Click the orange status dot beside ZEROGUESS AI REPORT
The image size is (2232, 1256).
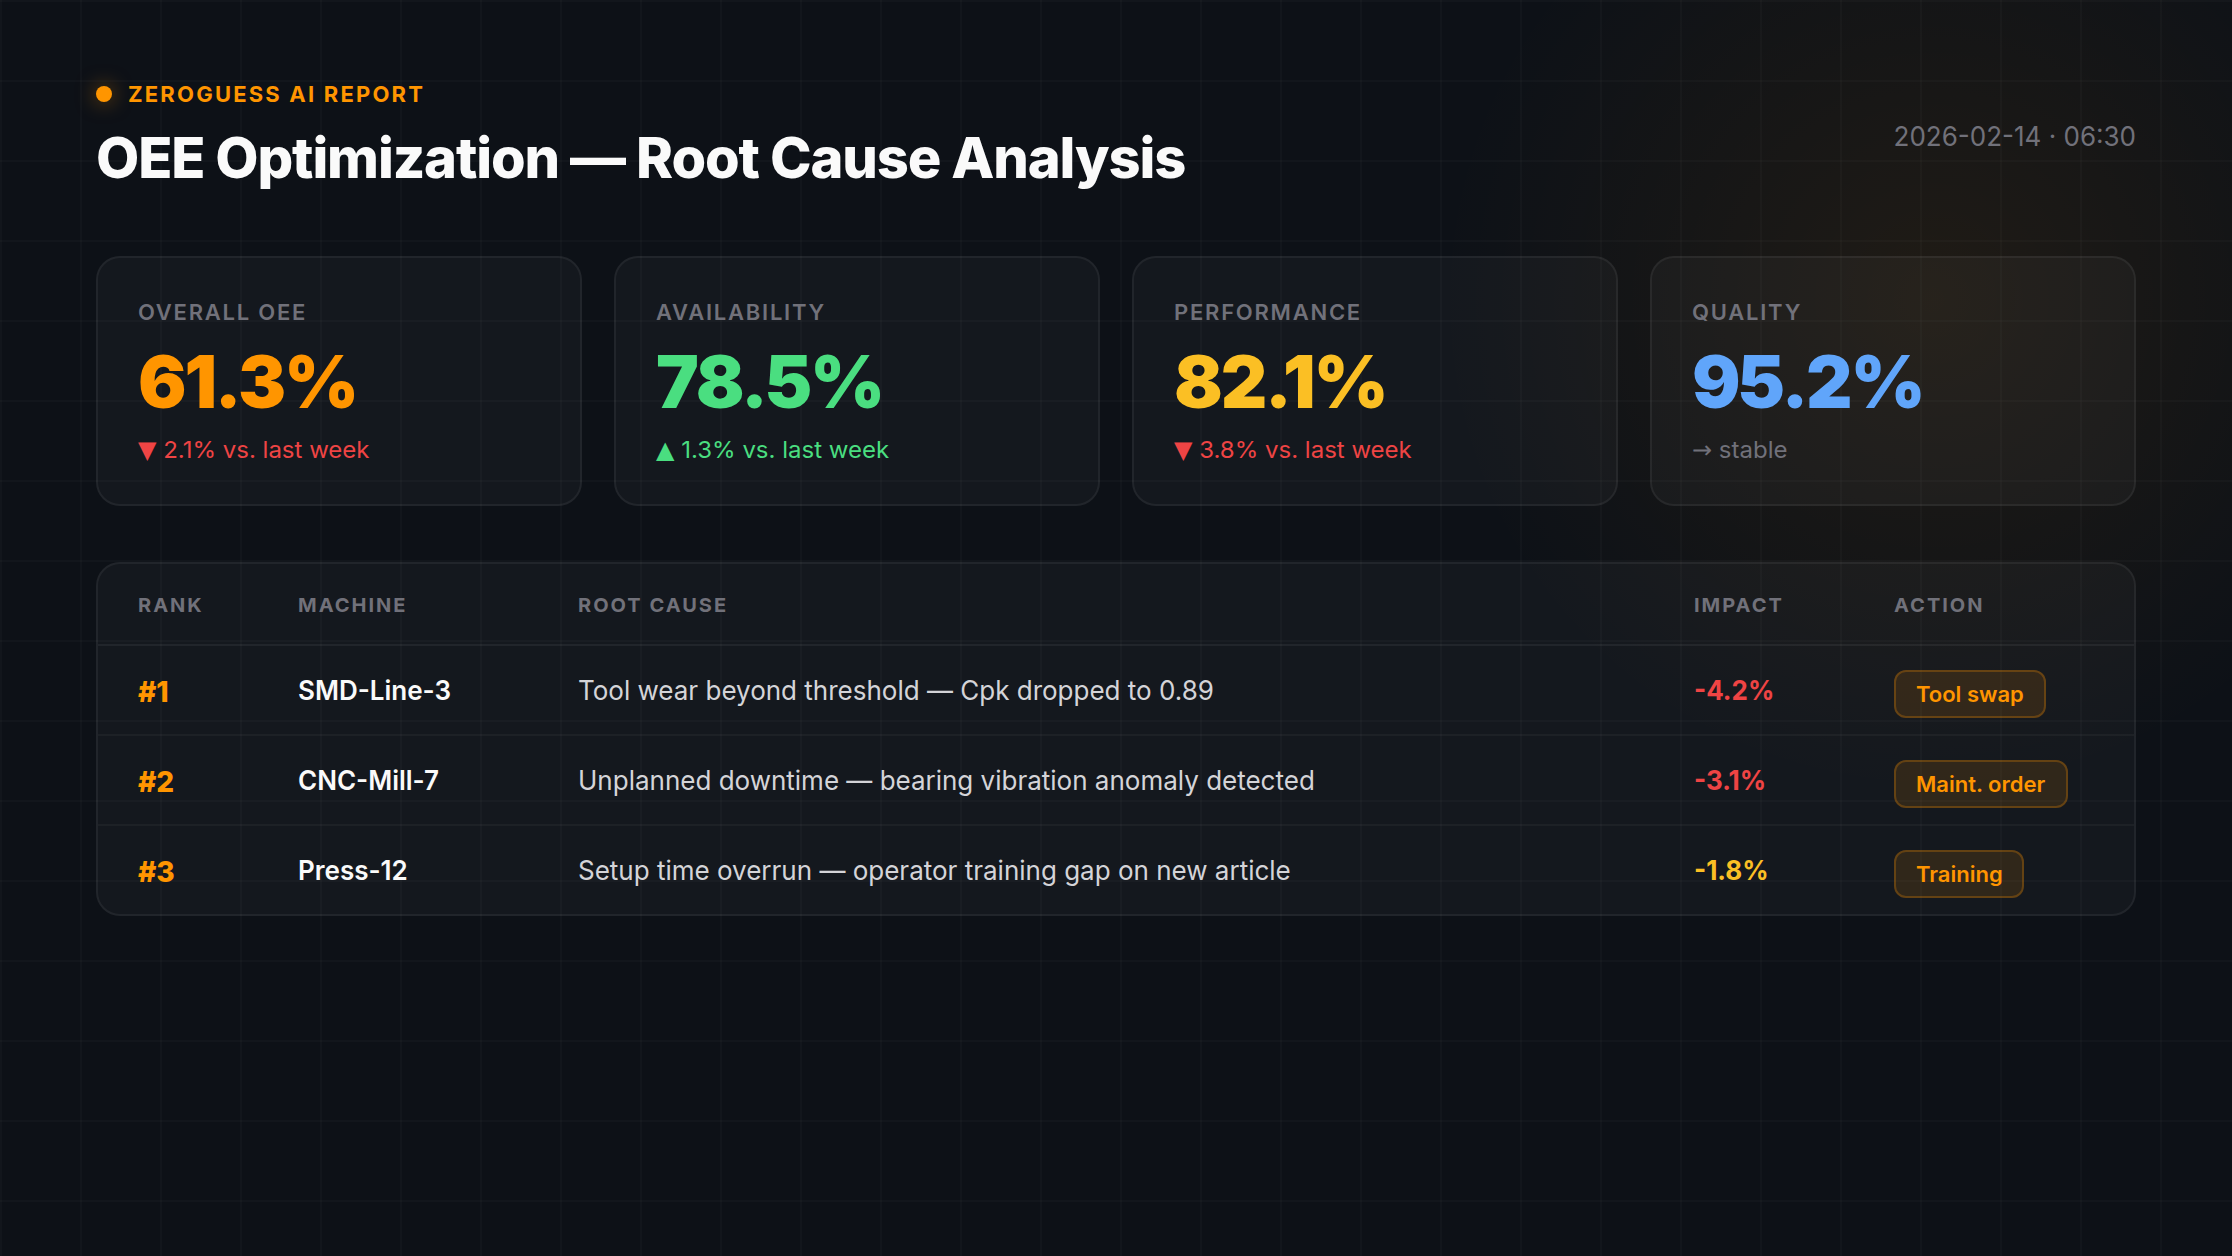(104, 94)
